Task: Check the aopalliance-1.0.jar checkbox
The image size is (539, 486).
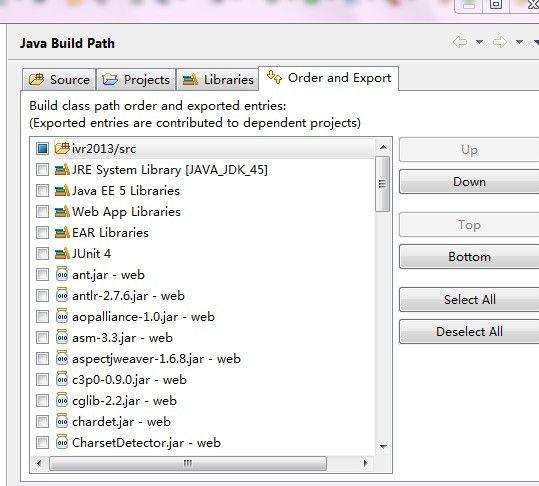Action: click(43, 317)
